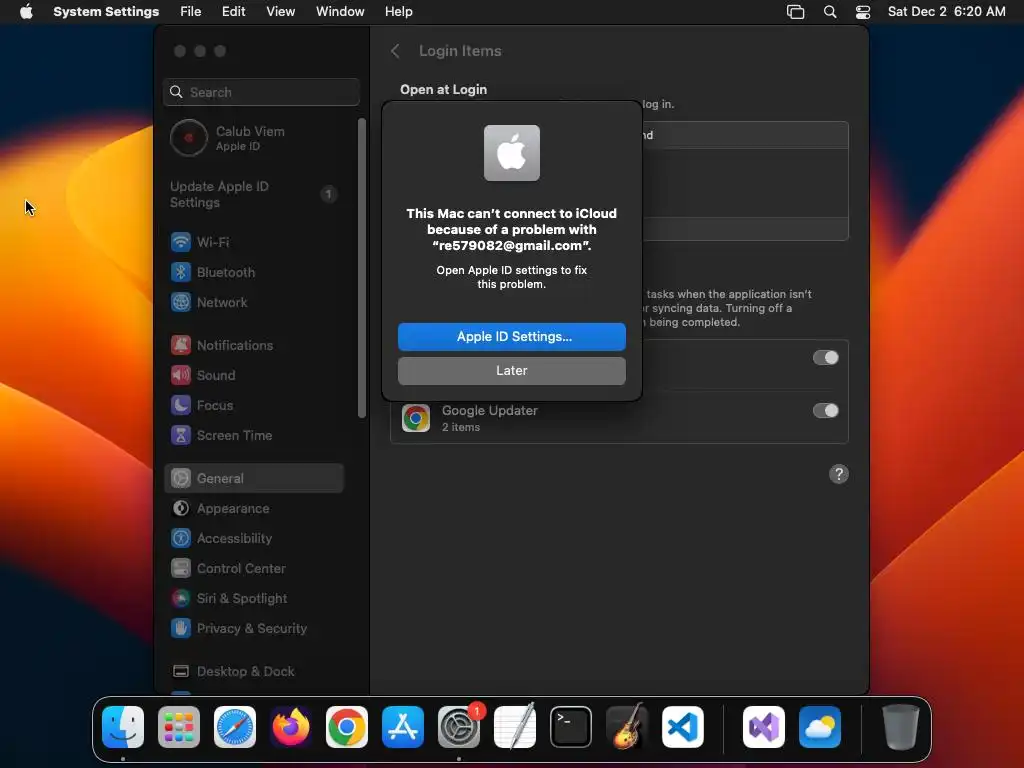The height and width of the screenshot is (768, 1024).
Task: Open Accessibility settings
Action: pyautogui.click(x=255, y=538)
